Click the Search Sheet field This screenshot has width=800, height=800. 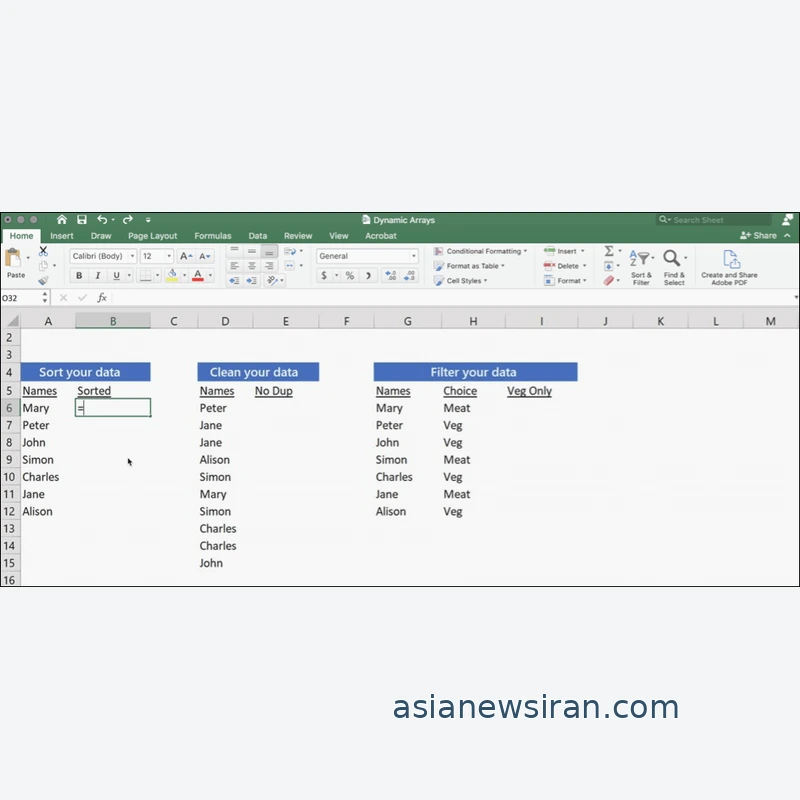[714, 220]
